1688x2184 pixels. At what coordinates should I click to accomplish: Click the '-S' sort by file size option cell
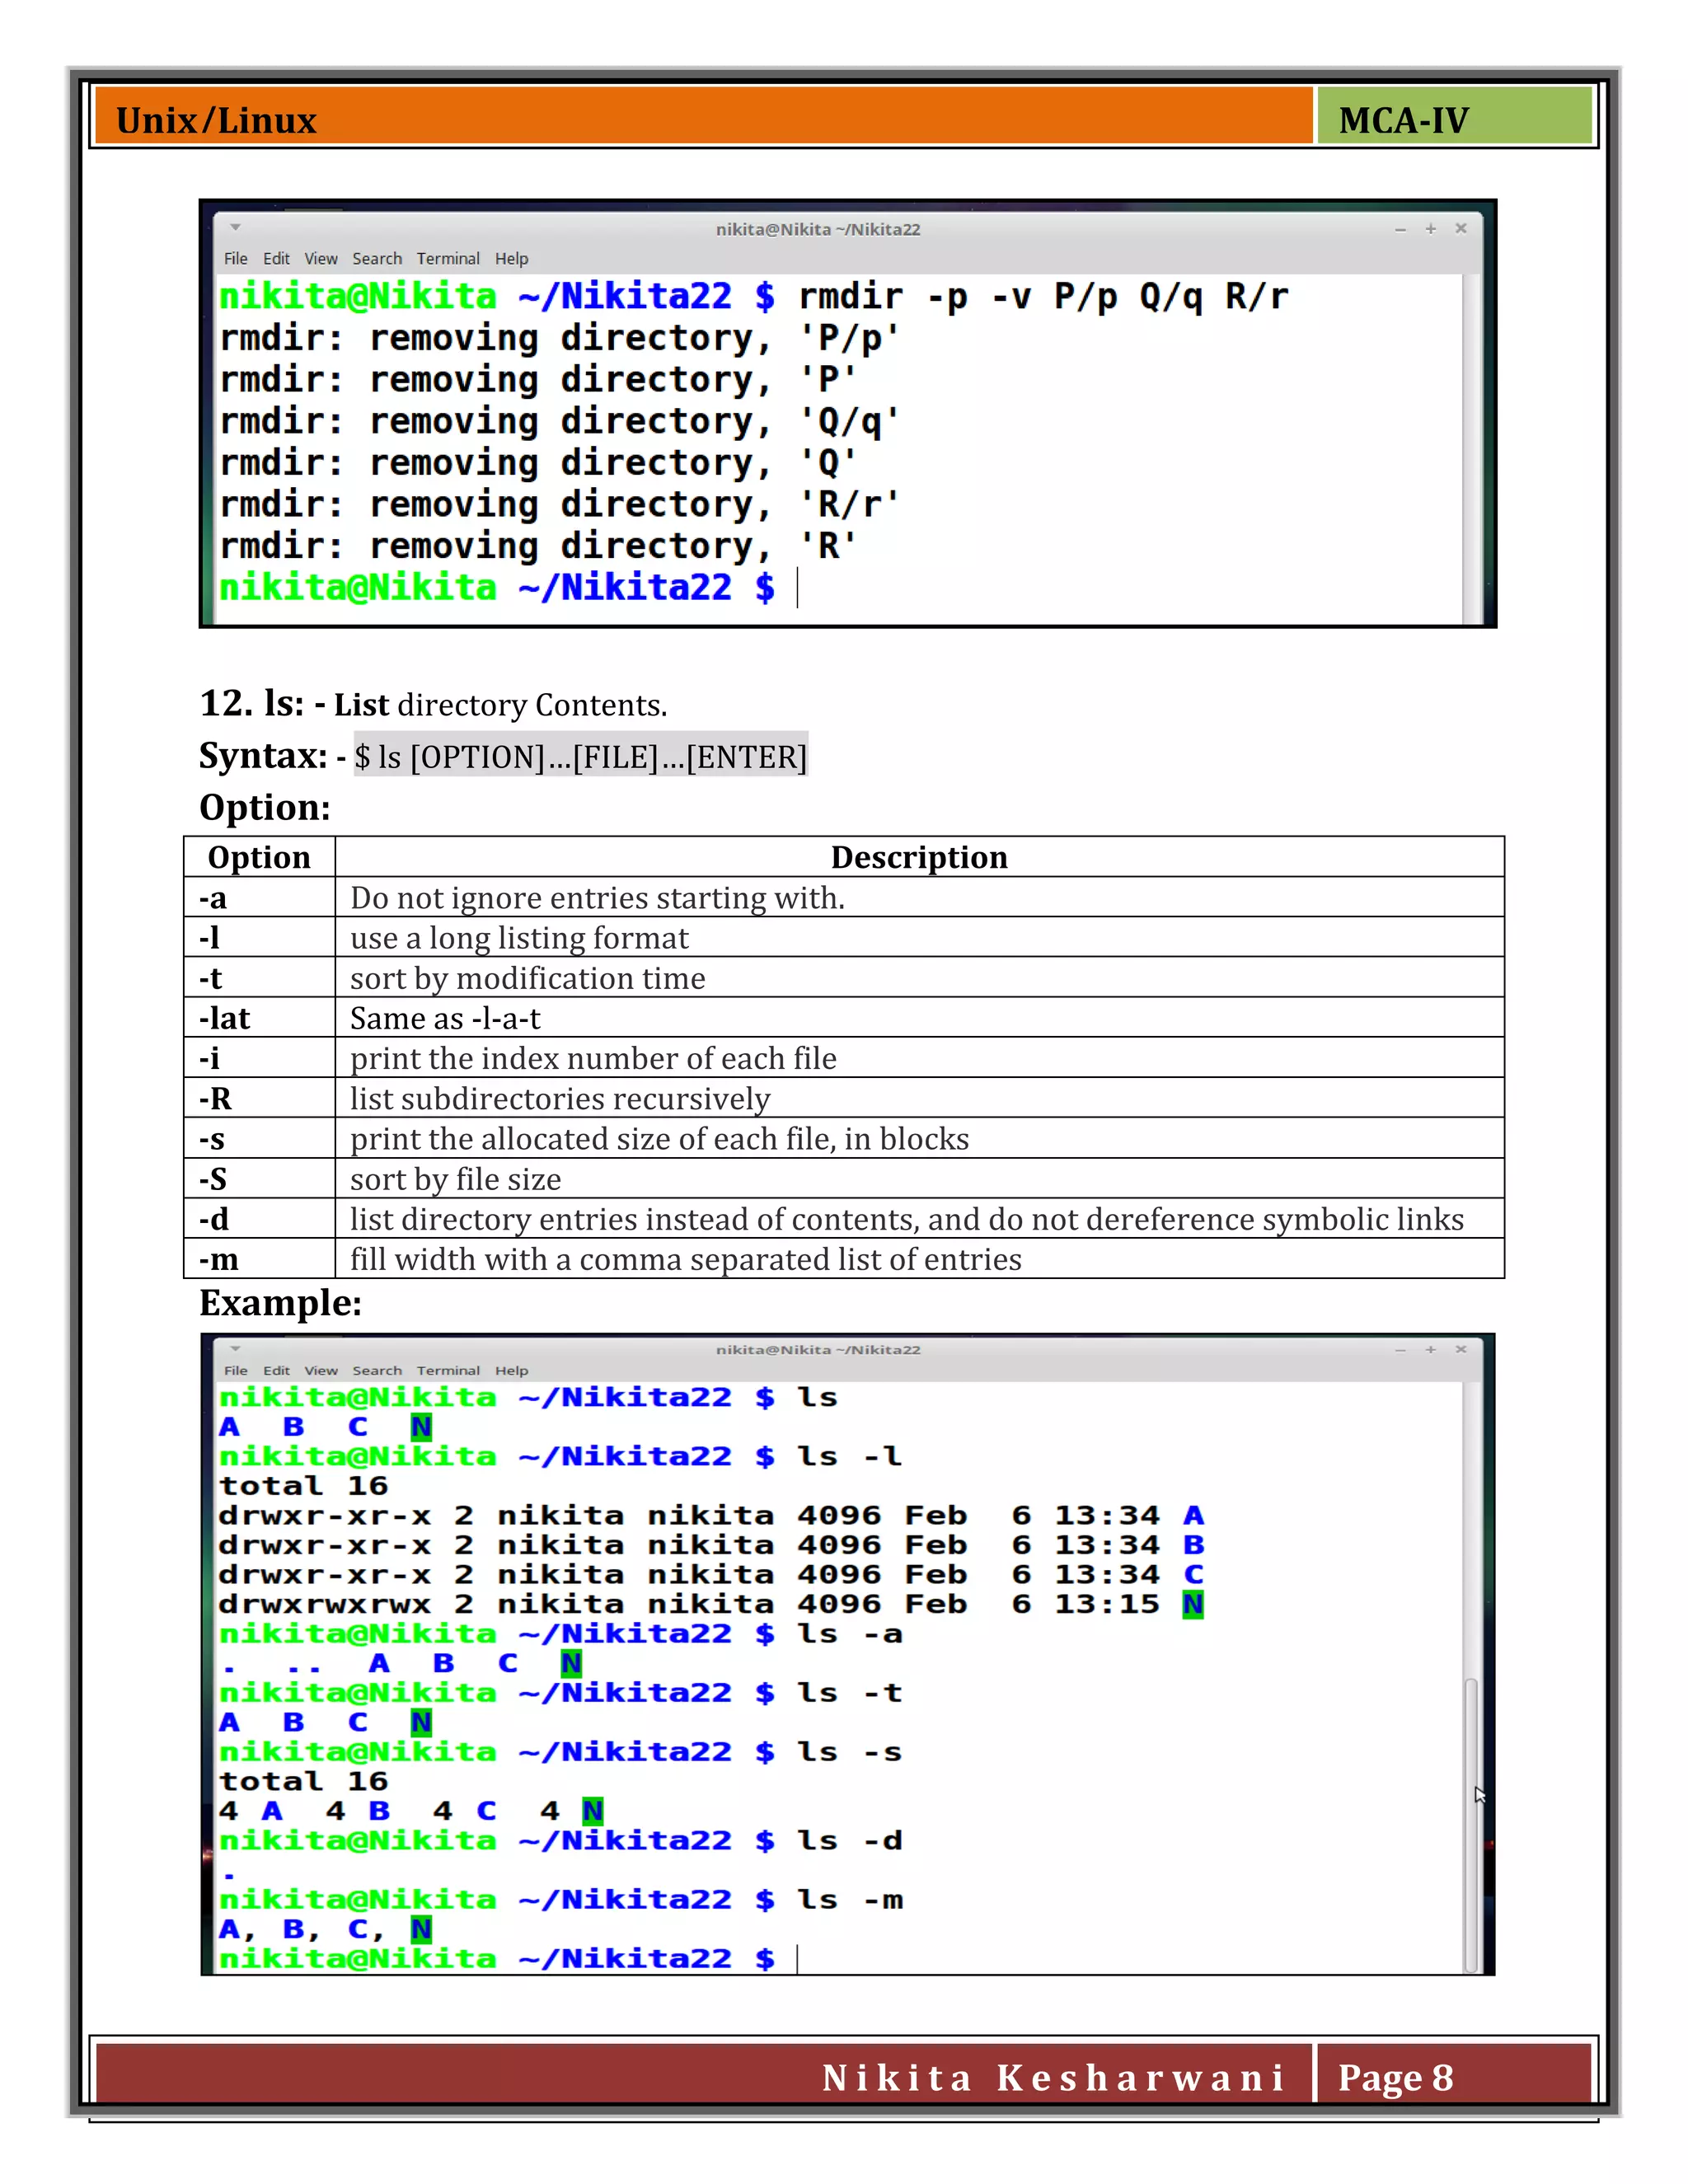click(259, 1178)
